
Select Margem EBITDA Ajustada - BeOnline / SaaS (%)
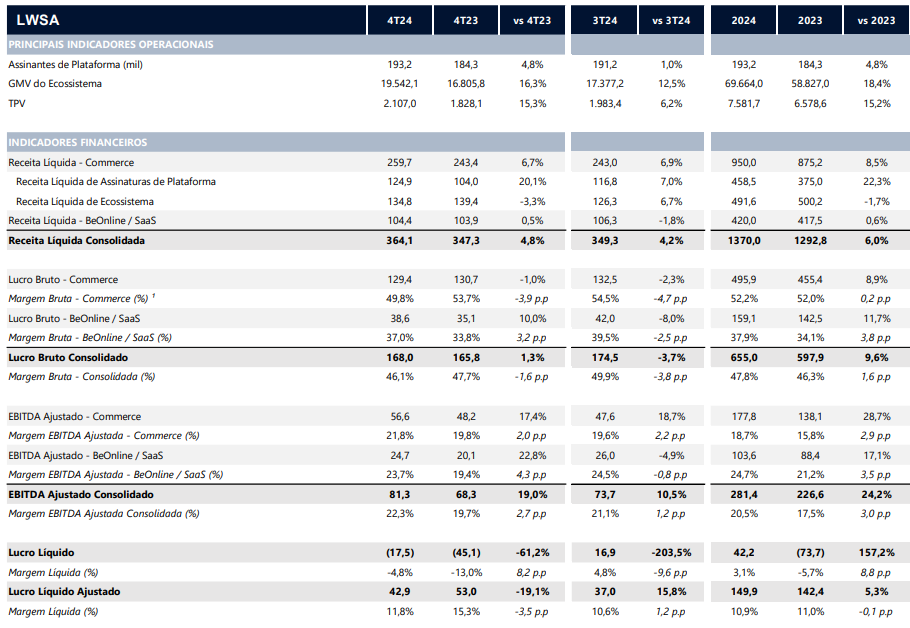tap(115, 474)
